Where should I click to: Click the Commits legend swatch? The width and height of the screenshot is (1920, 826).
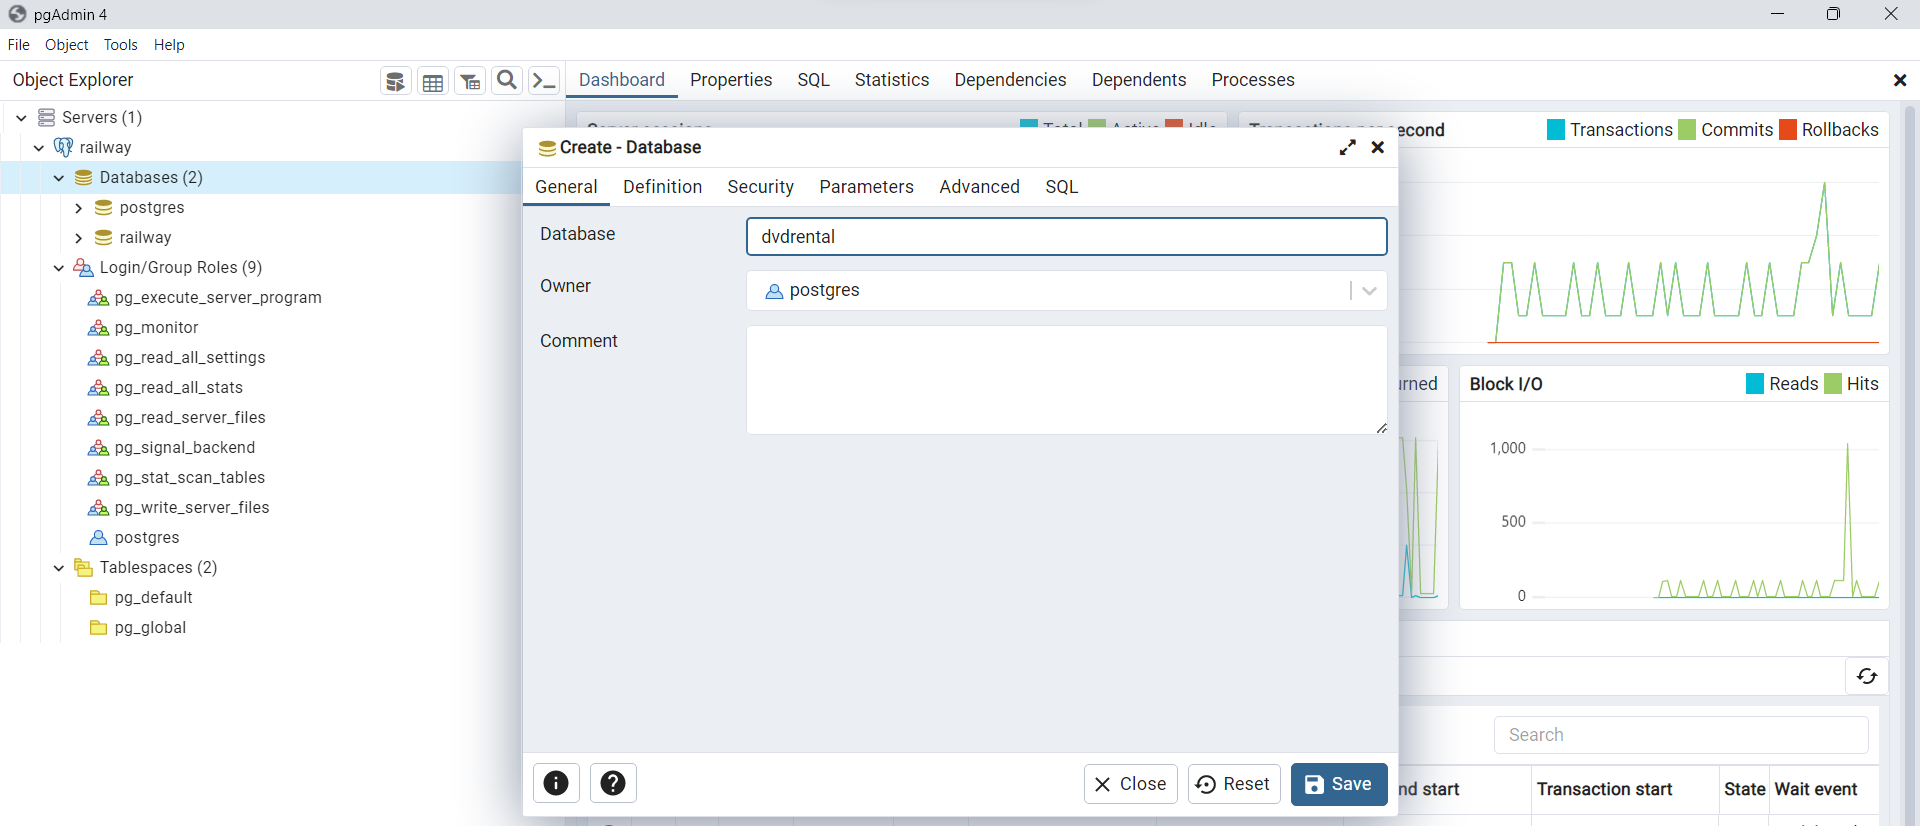1687,130
